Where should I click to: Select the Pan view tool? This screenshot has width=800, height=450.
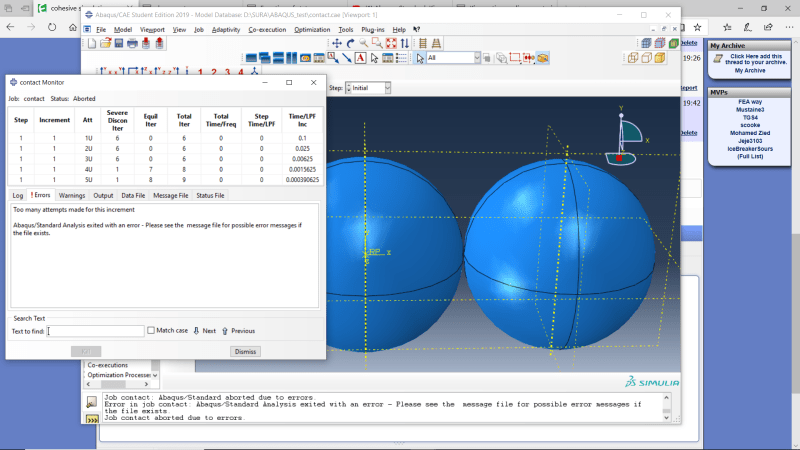(337, 43)
